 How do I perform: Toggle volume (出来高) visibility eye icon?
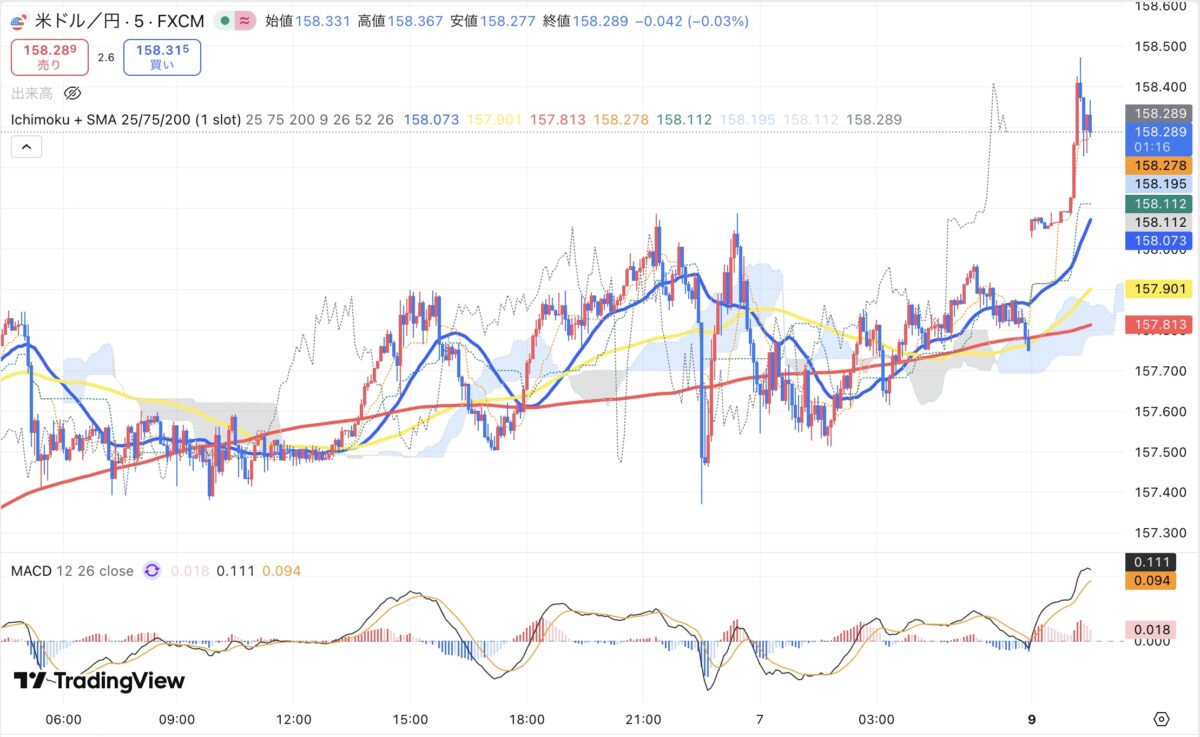tap(72, 94)
